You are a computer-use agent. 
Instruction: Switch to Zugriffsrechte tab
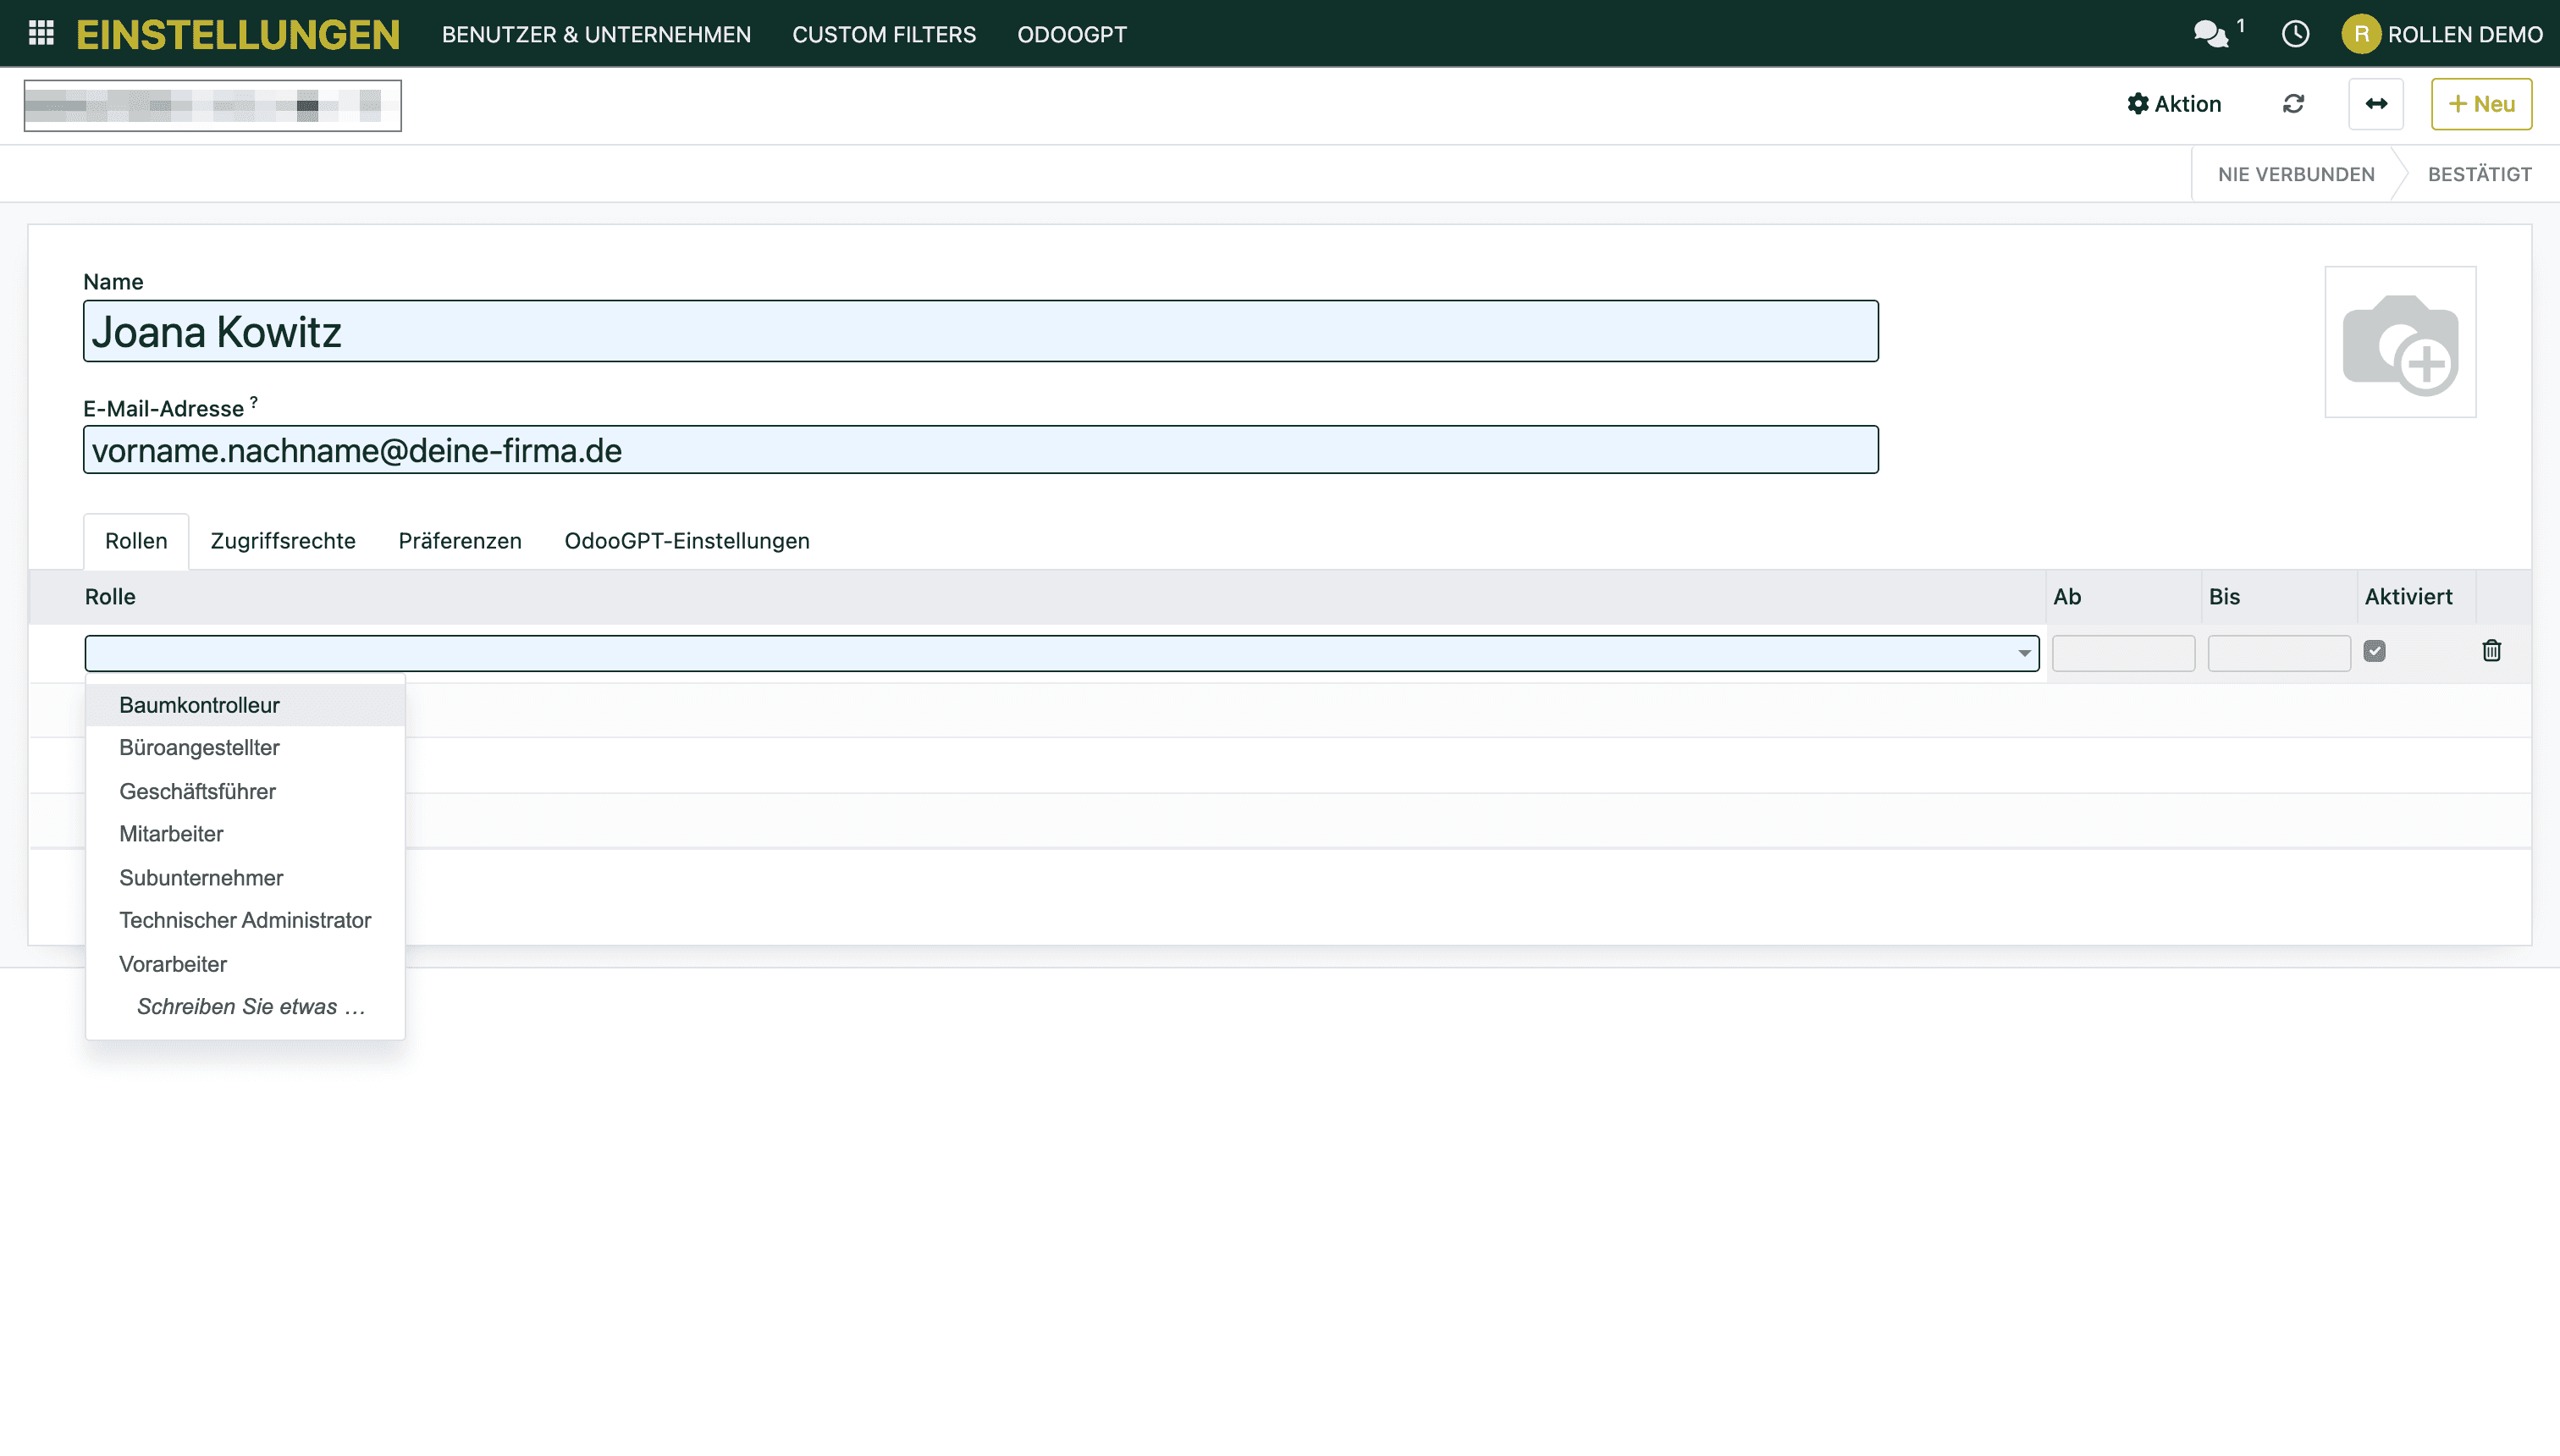(x=283, y=541)
